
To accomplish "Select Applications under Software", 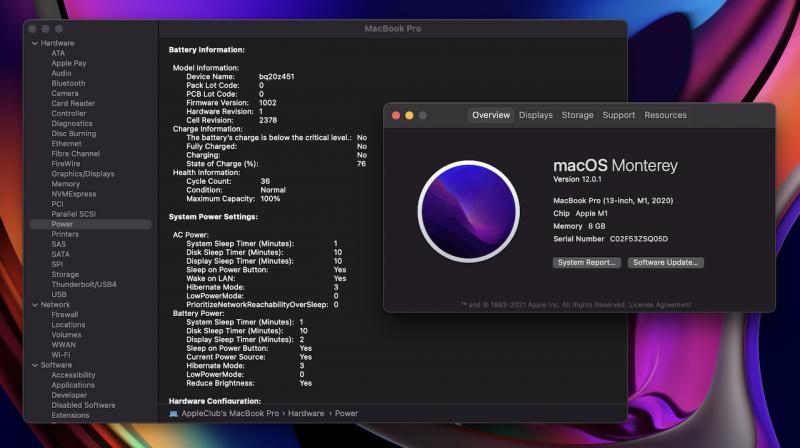I will tap(72, 385).
